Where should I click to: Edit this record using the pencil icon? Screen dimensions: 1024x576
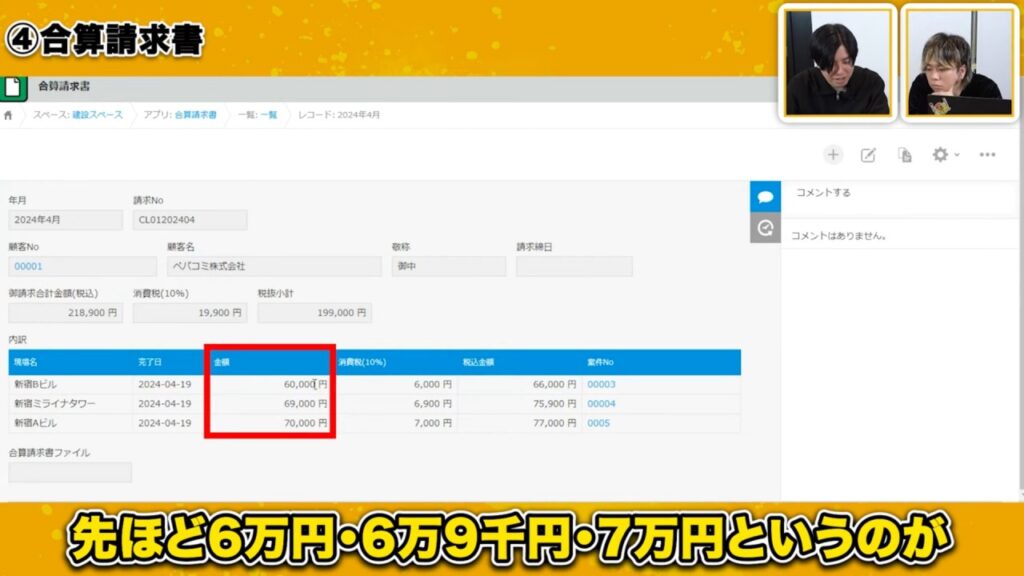868,155
